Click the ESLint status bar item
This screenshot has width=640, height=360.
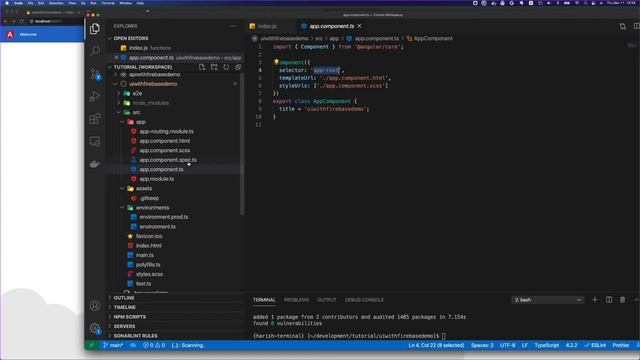point(596,345)
